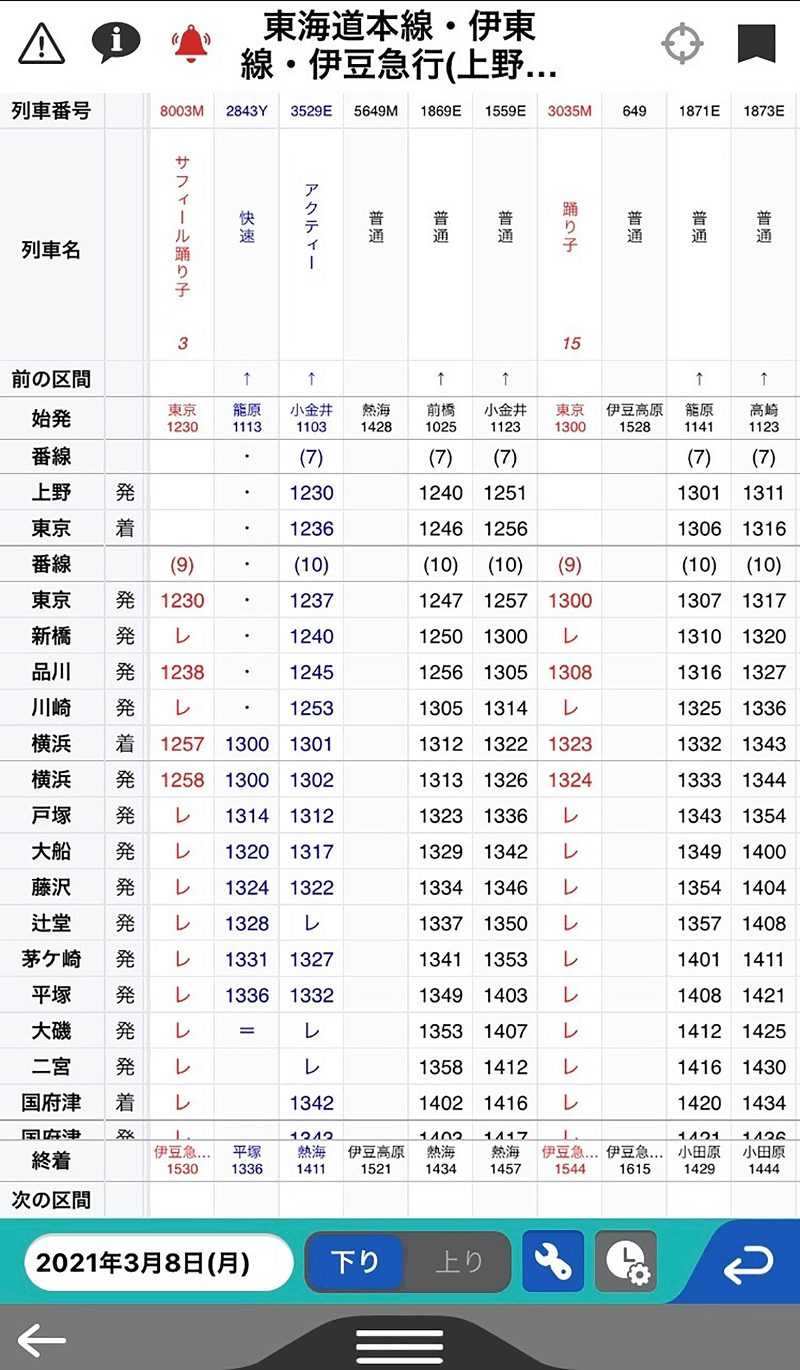Tap the 大磯 station row label
Screen dimensions: 800x1370
(51, 1031)
